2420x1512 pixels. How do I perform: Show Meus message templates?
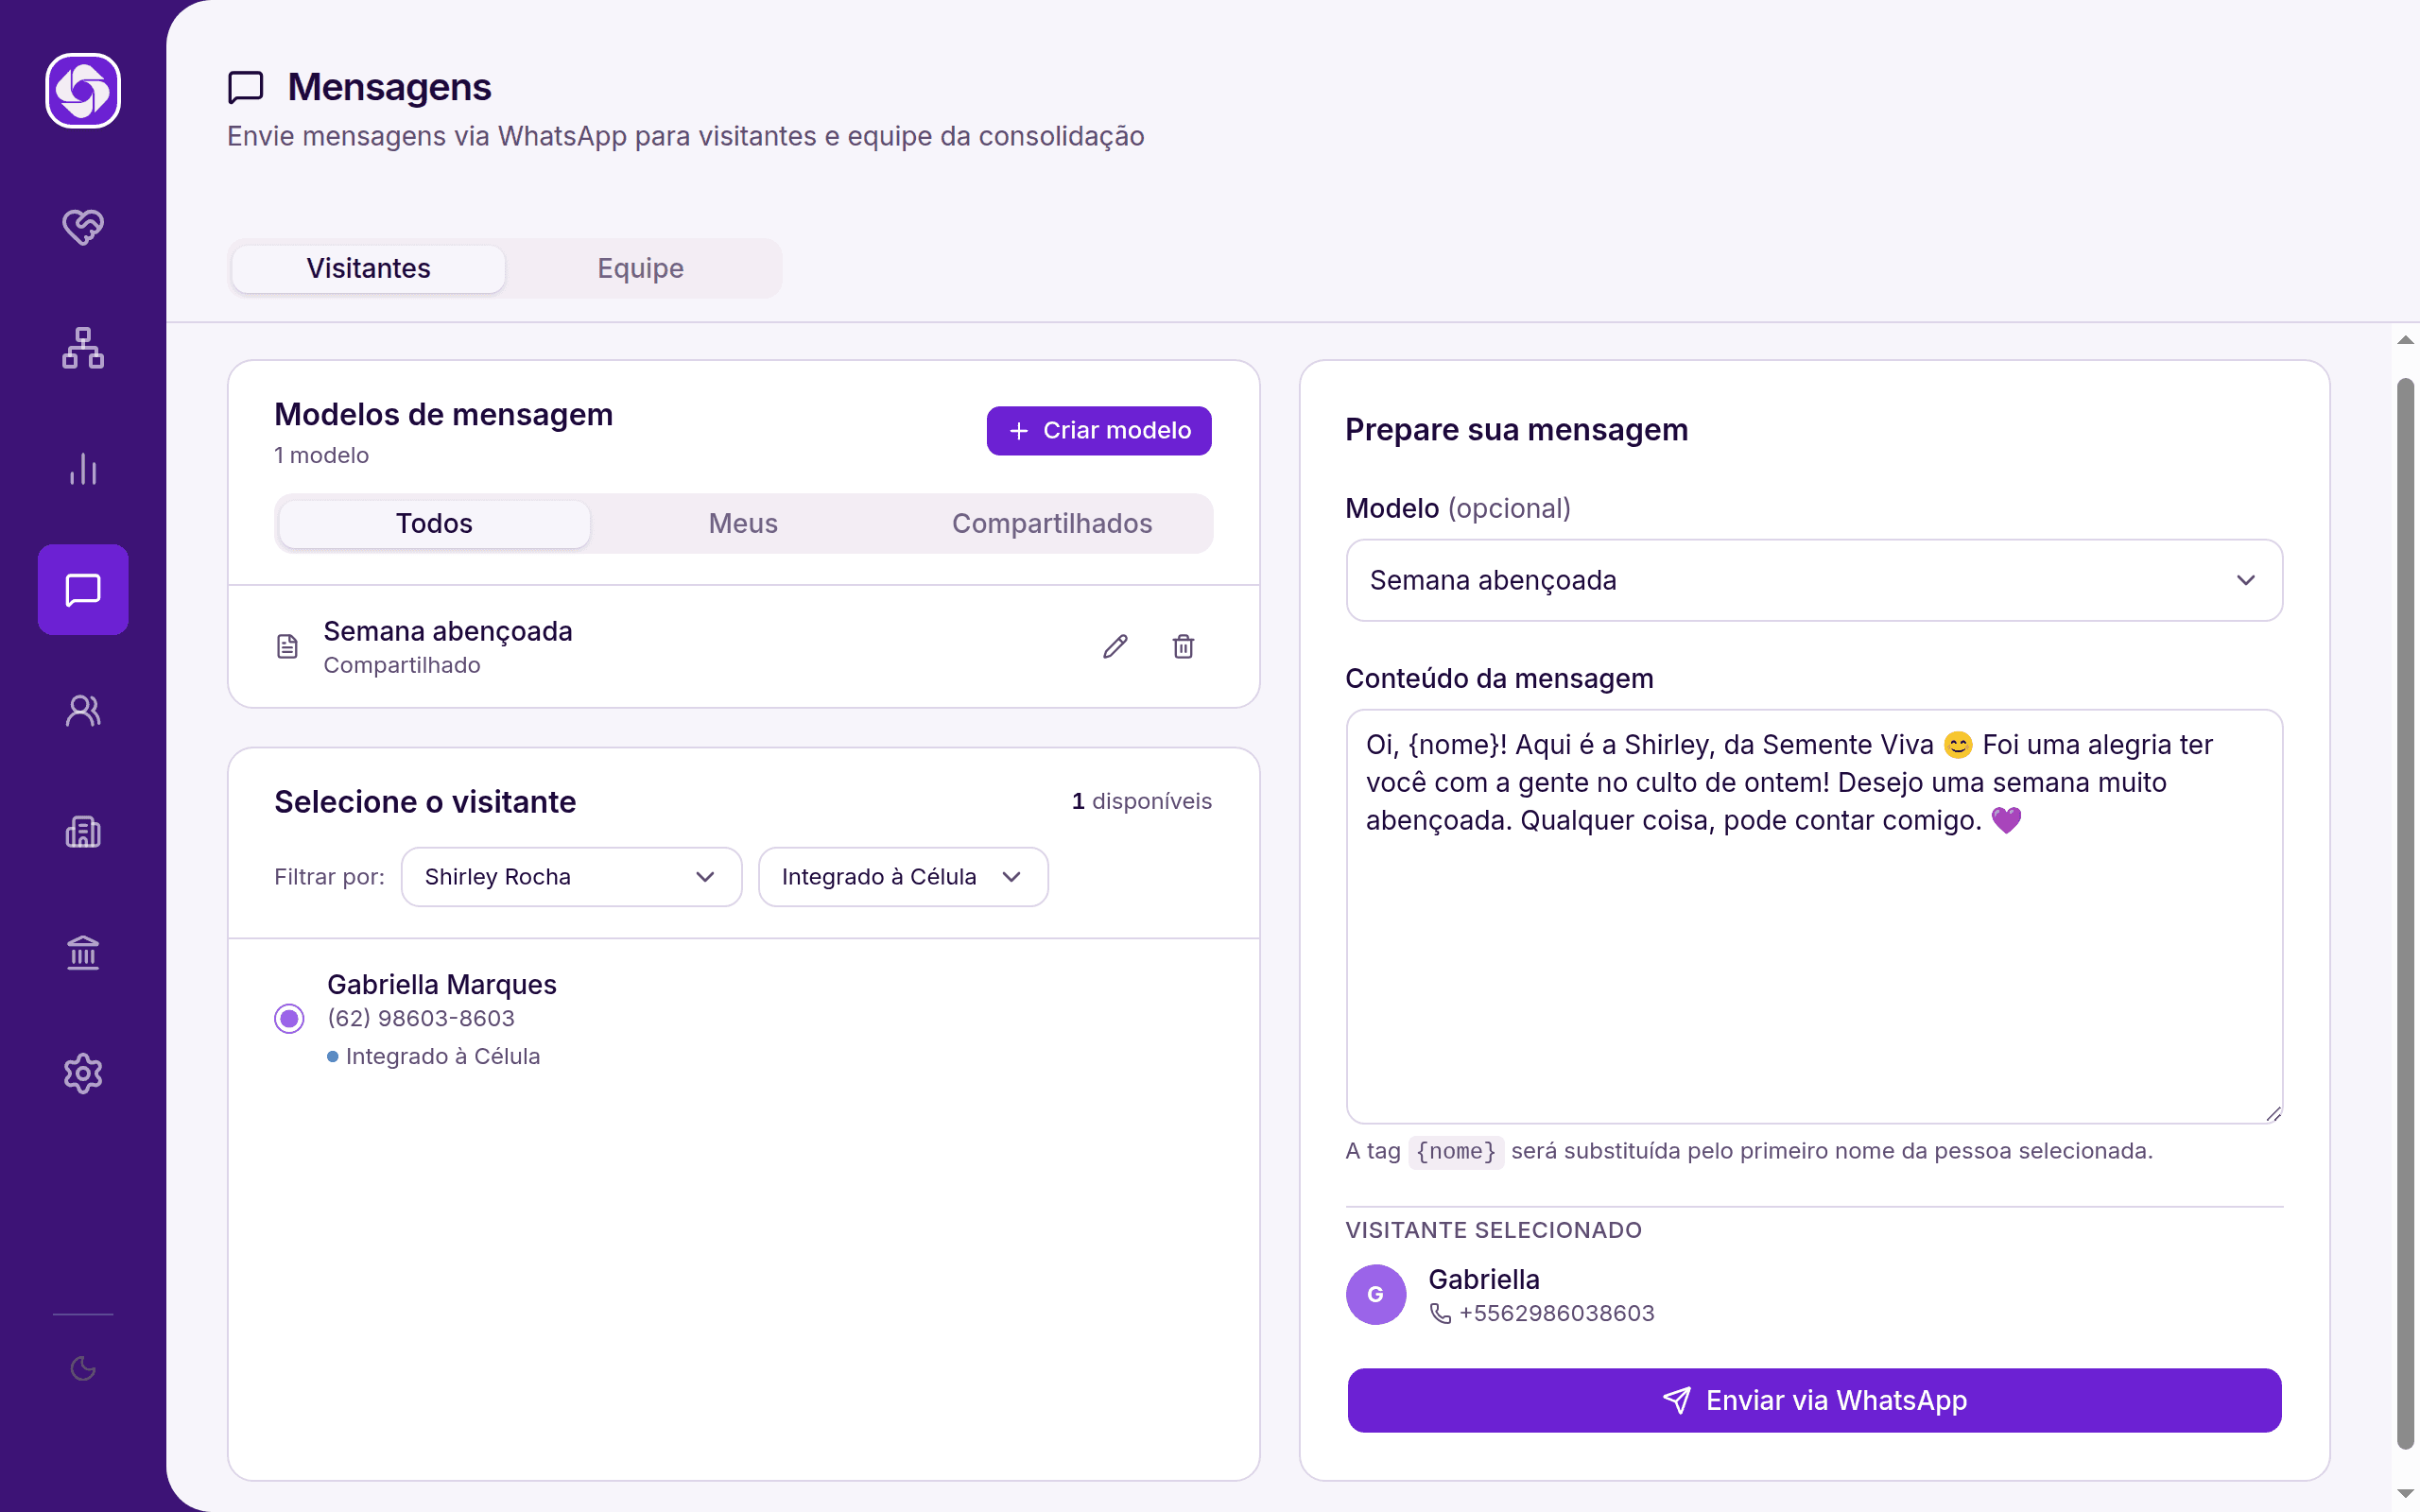pyautogui.click(x=743, y=524)
